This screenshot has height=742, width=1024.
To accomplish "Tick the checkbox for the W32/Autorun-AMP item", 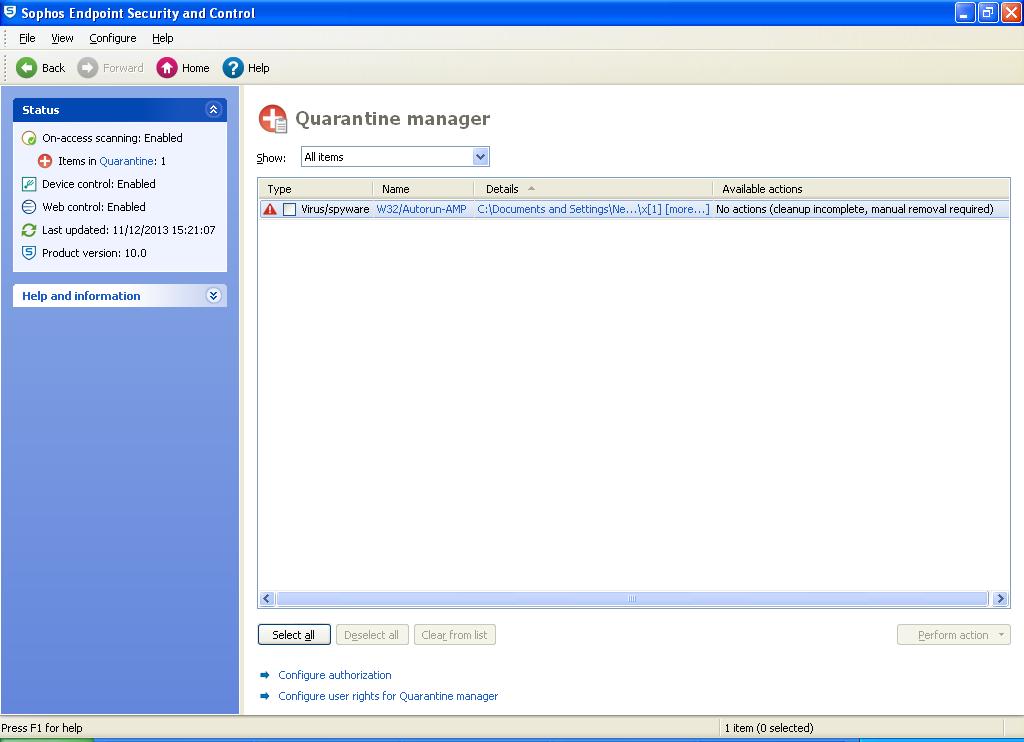I will click(289, 210).
